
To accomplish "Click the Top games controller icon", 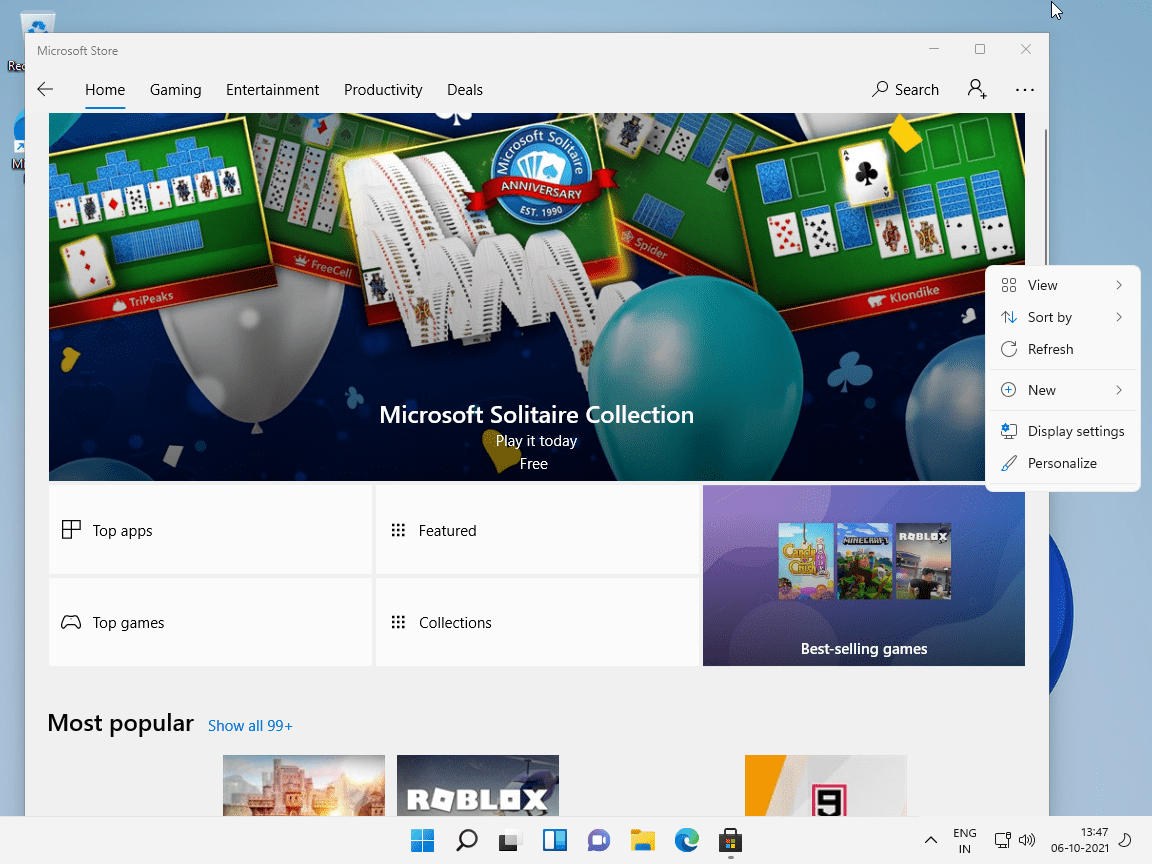I will pos(71,622).
